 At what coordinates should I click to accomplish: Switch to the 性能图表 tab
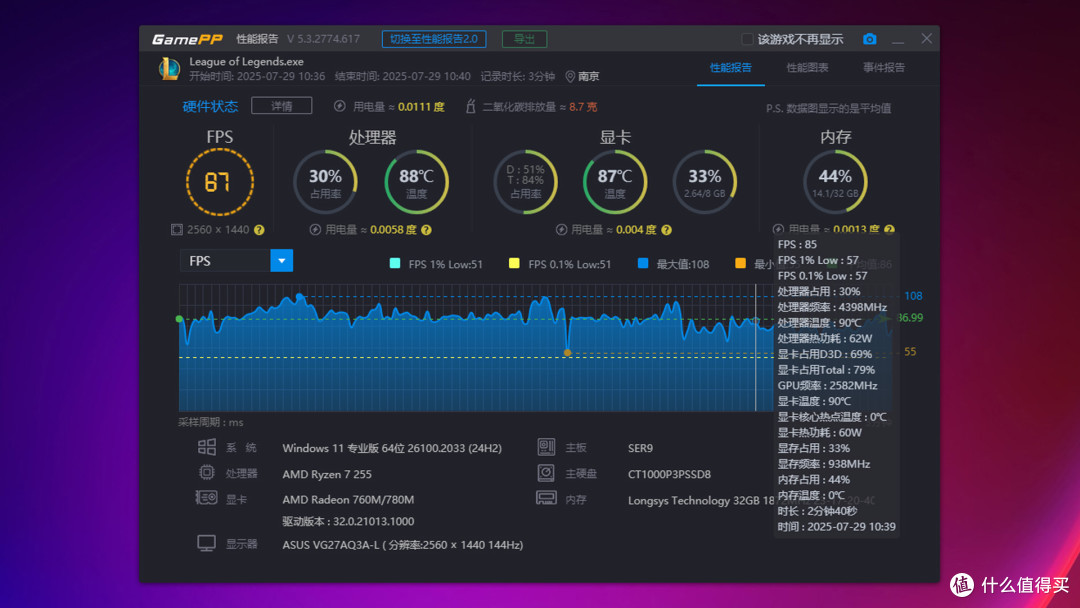(807, 67)
